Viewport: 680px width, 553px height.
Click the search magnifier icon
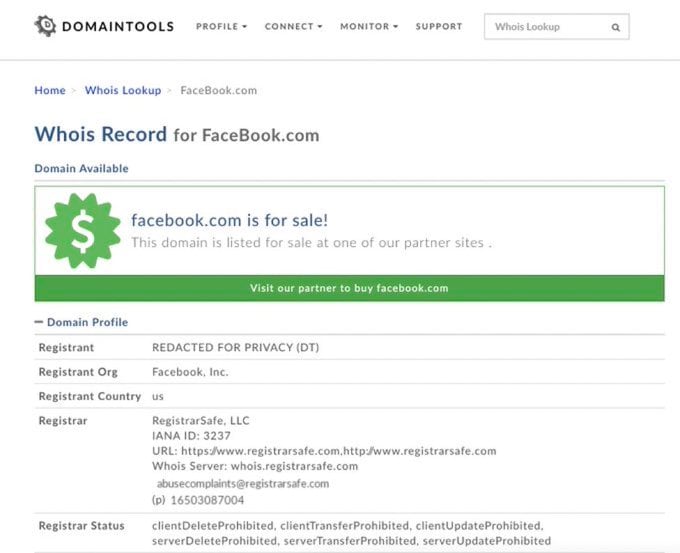pos(615,27)
